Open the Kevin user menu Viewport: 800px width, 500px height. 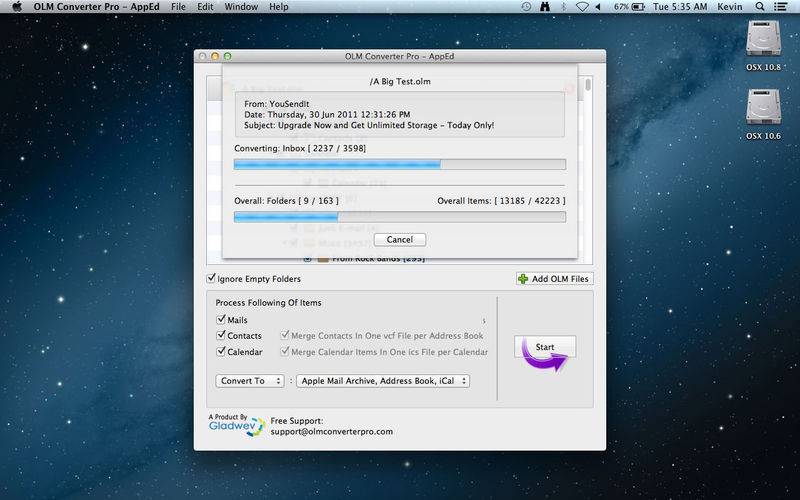click(x=730, y=7)
